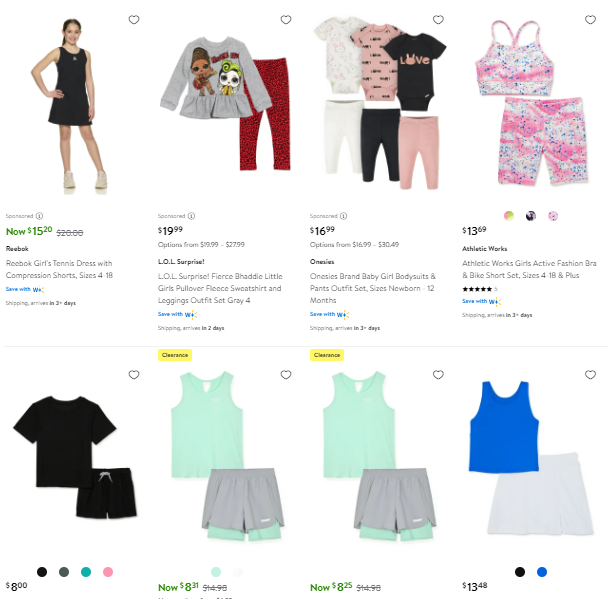Heart the blue tank and white skort set
Screen dimensions: 608x599
[590, 375]
